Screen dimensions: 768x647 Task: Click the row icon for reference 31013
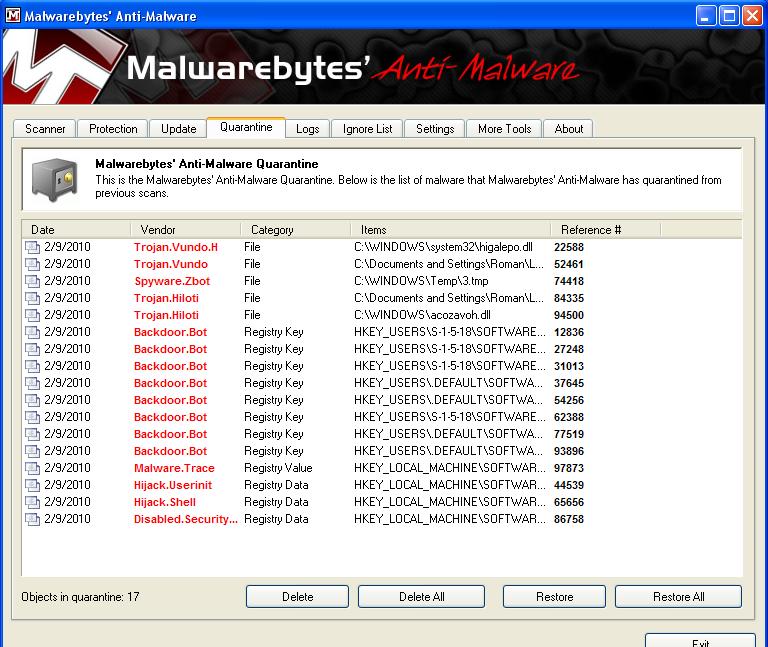coord(33,366)
